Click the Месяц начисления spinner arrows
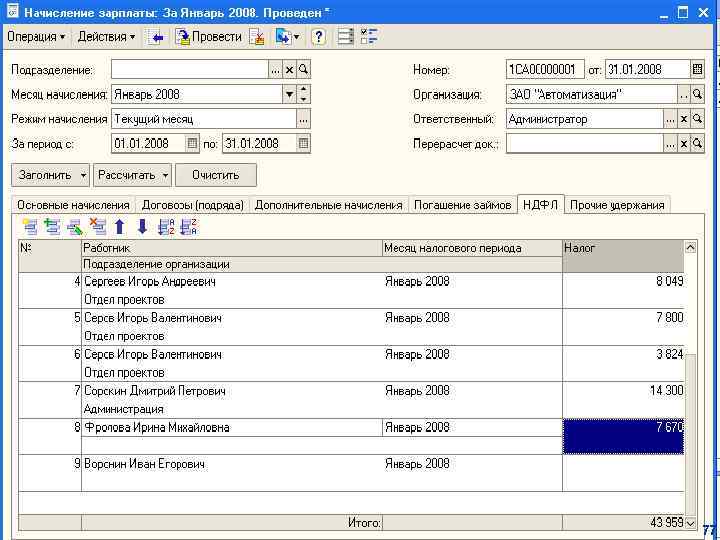720x540 pixels. click(304, 95)
